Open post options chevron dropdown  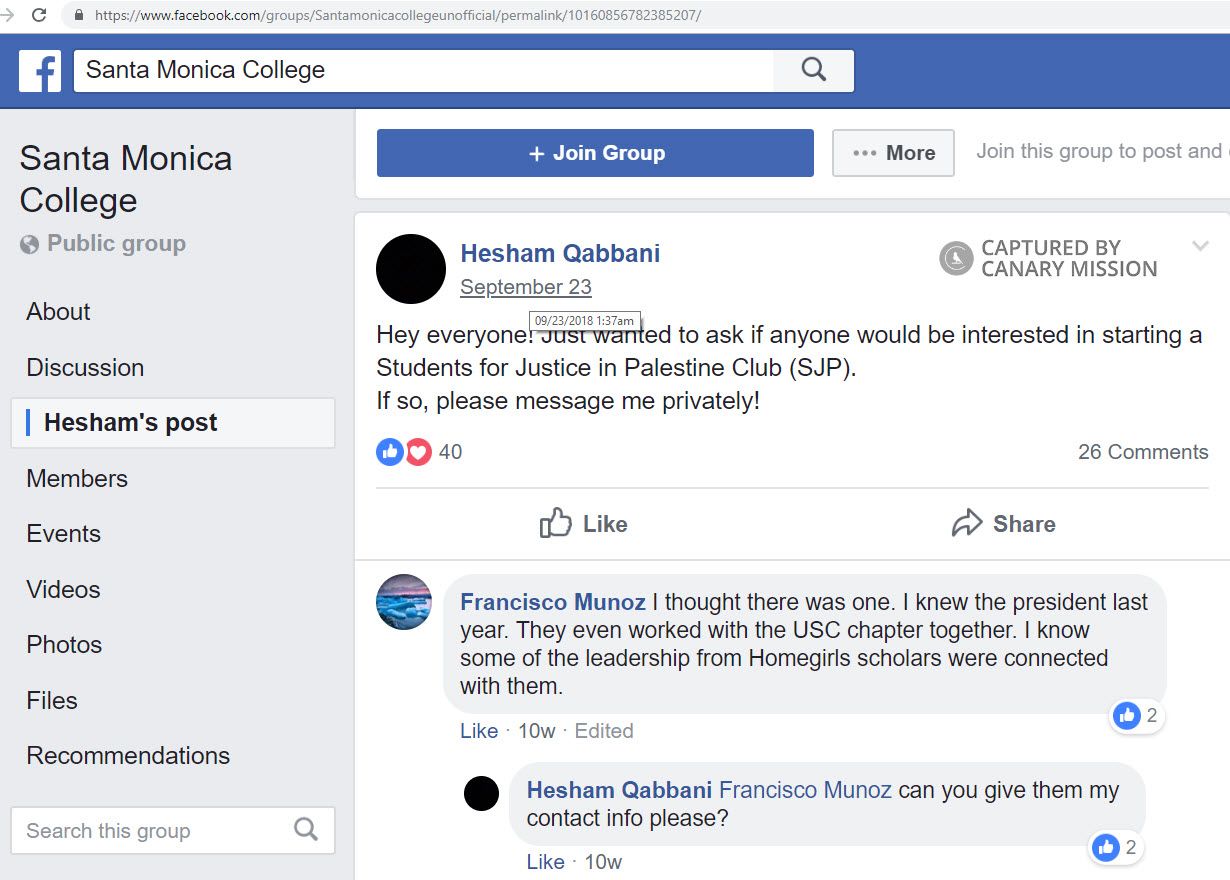click(x=1201, y=246)
